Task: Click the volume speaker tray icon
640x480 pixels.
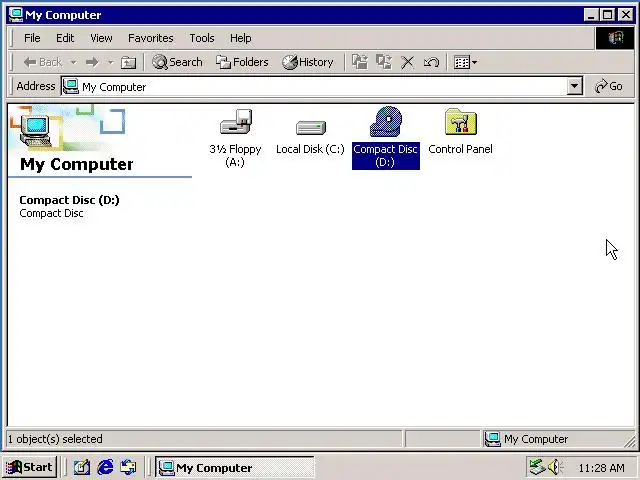Action: [555, 467]
